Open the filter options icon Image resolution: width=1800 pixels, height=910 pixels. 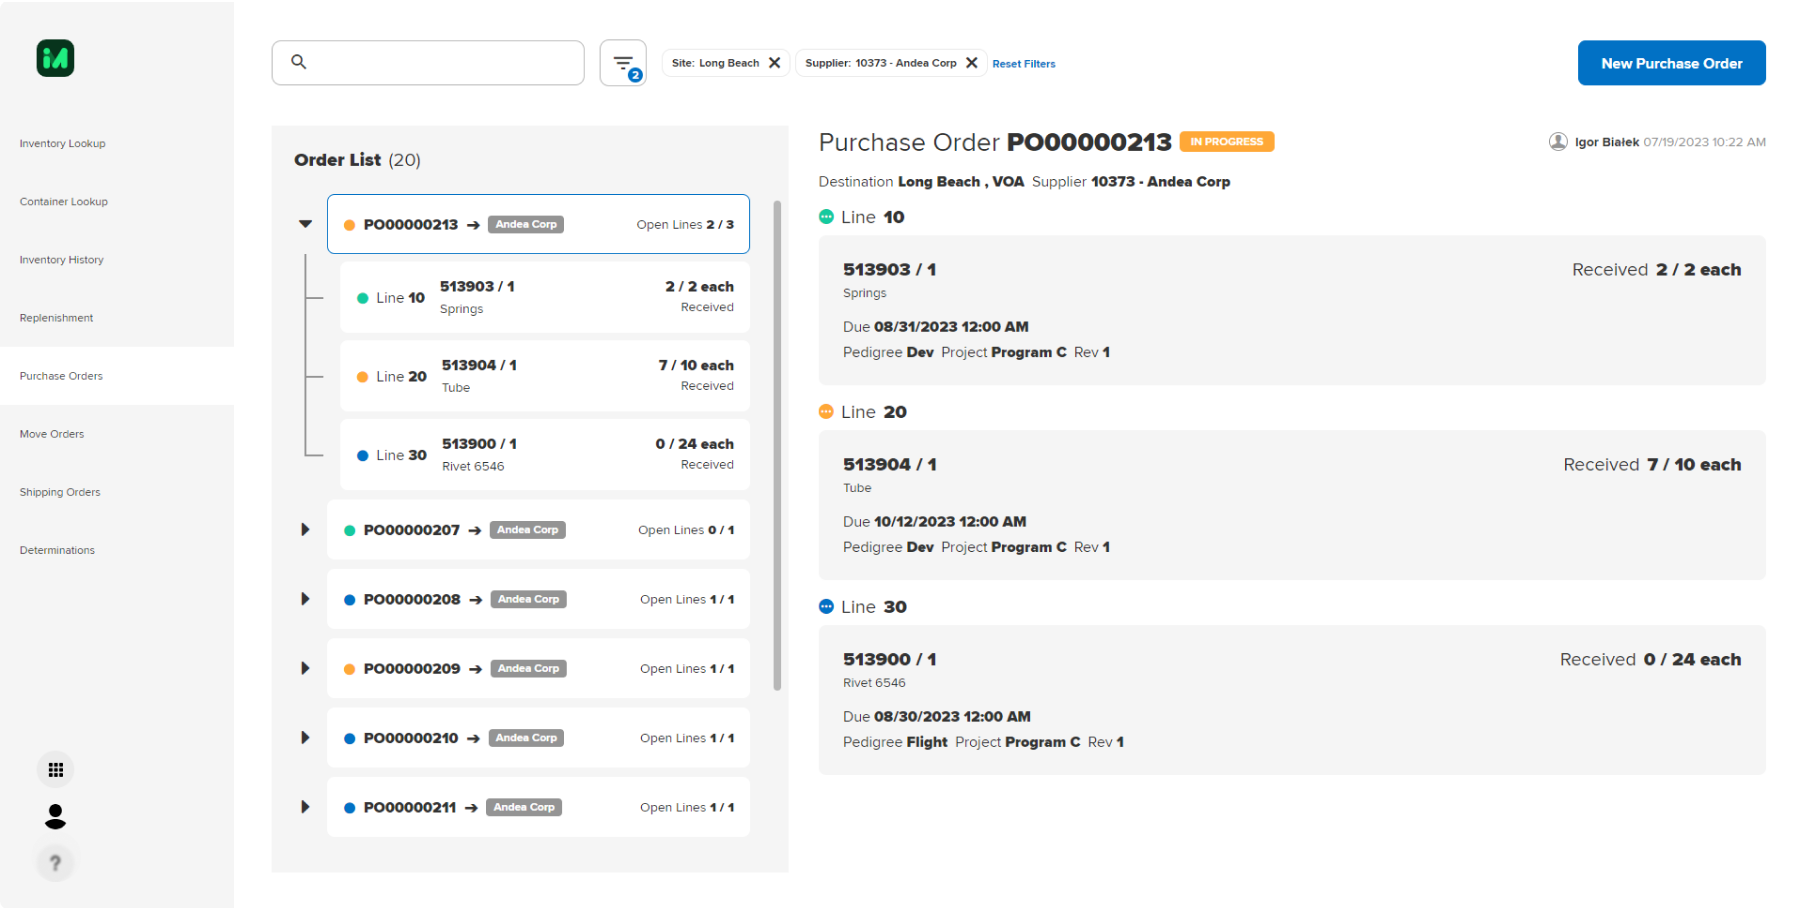point(623,63)
